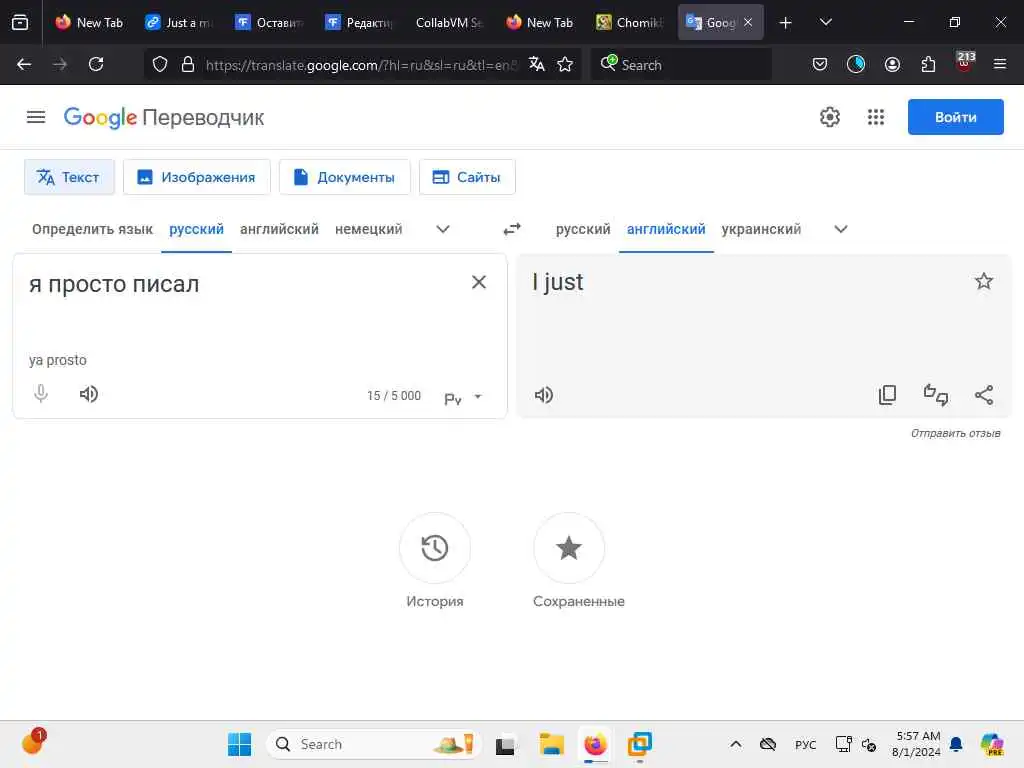Click the shield tracking protection icon
This screenshot has height=768, width=1024.
pyautogui.click(x=160, y=64)
